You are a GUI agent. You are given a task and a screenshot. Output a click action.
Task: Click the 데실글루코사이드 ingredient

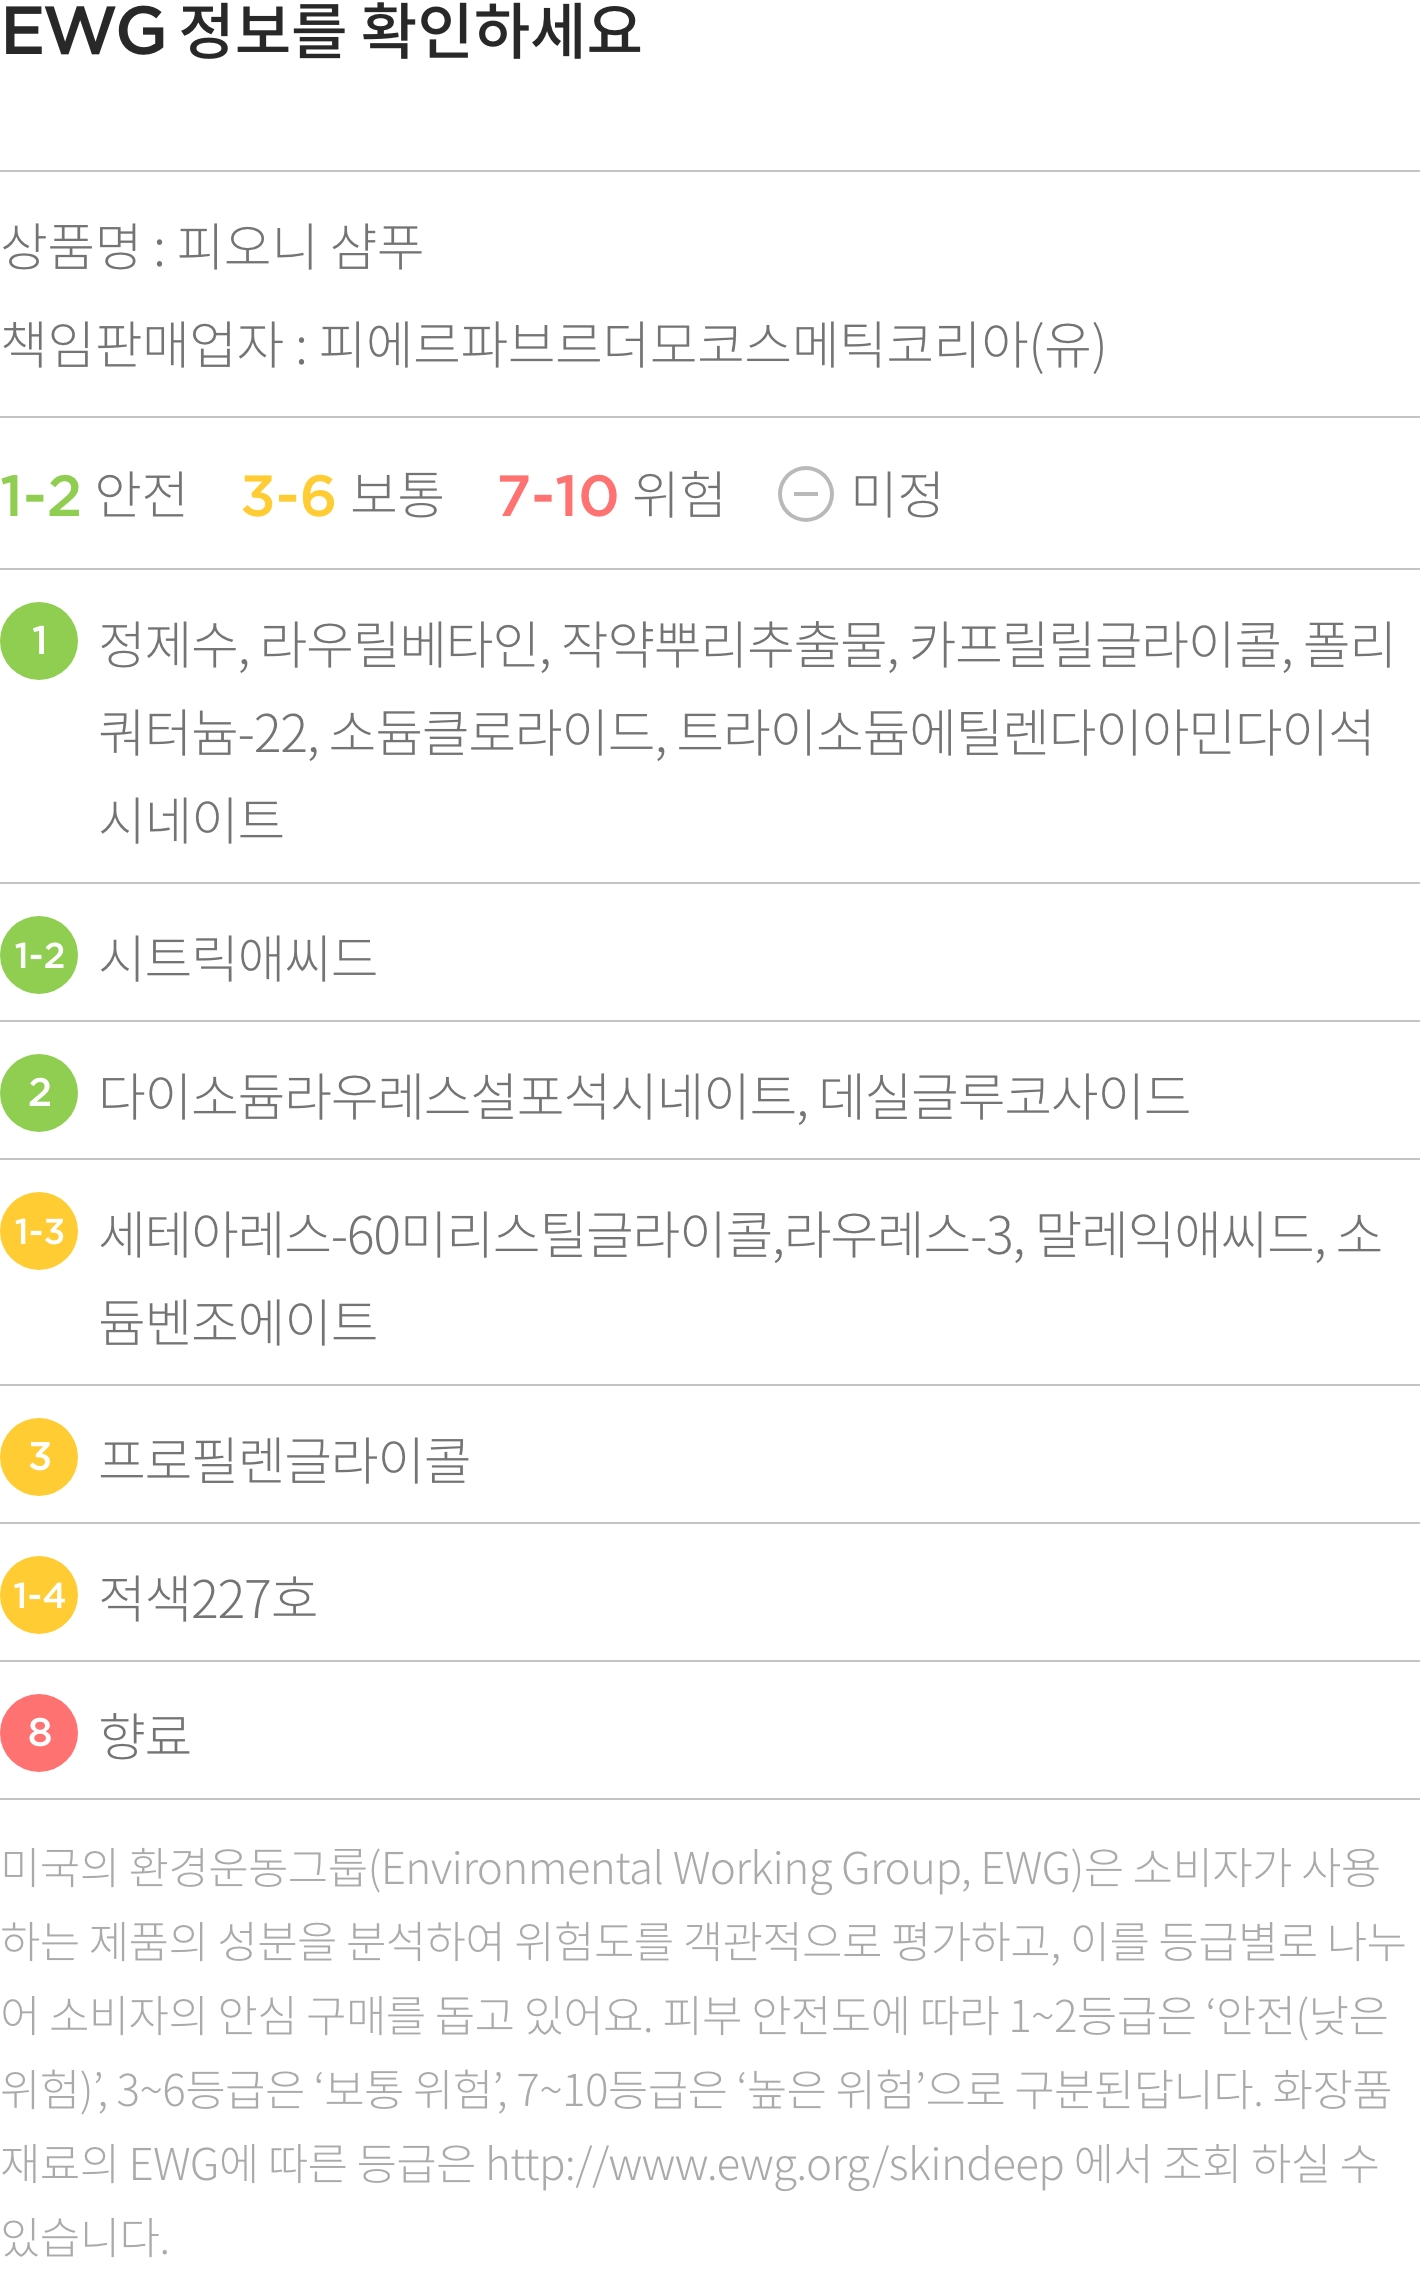point(1004,1095)
